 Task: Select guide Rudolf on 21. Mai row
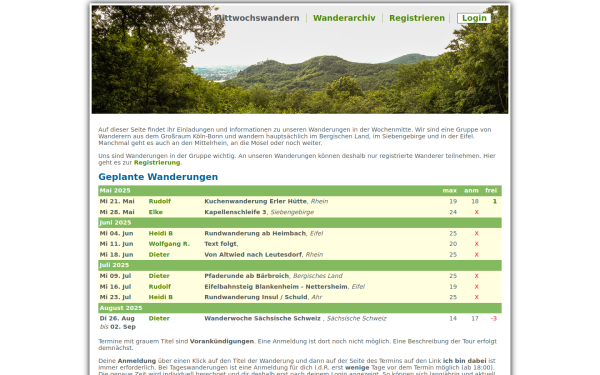tap(160, 201)
